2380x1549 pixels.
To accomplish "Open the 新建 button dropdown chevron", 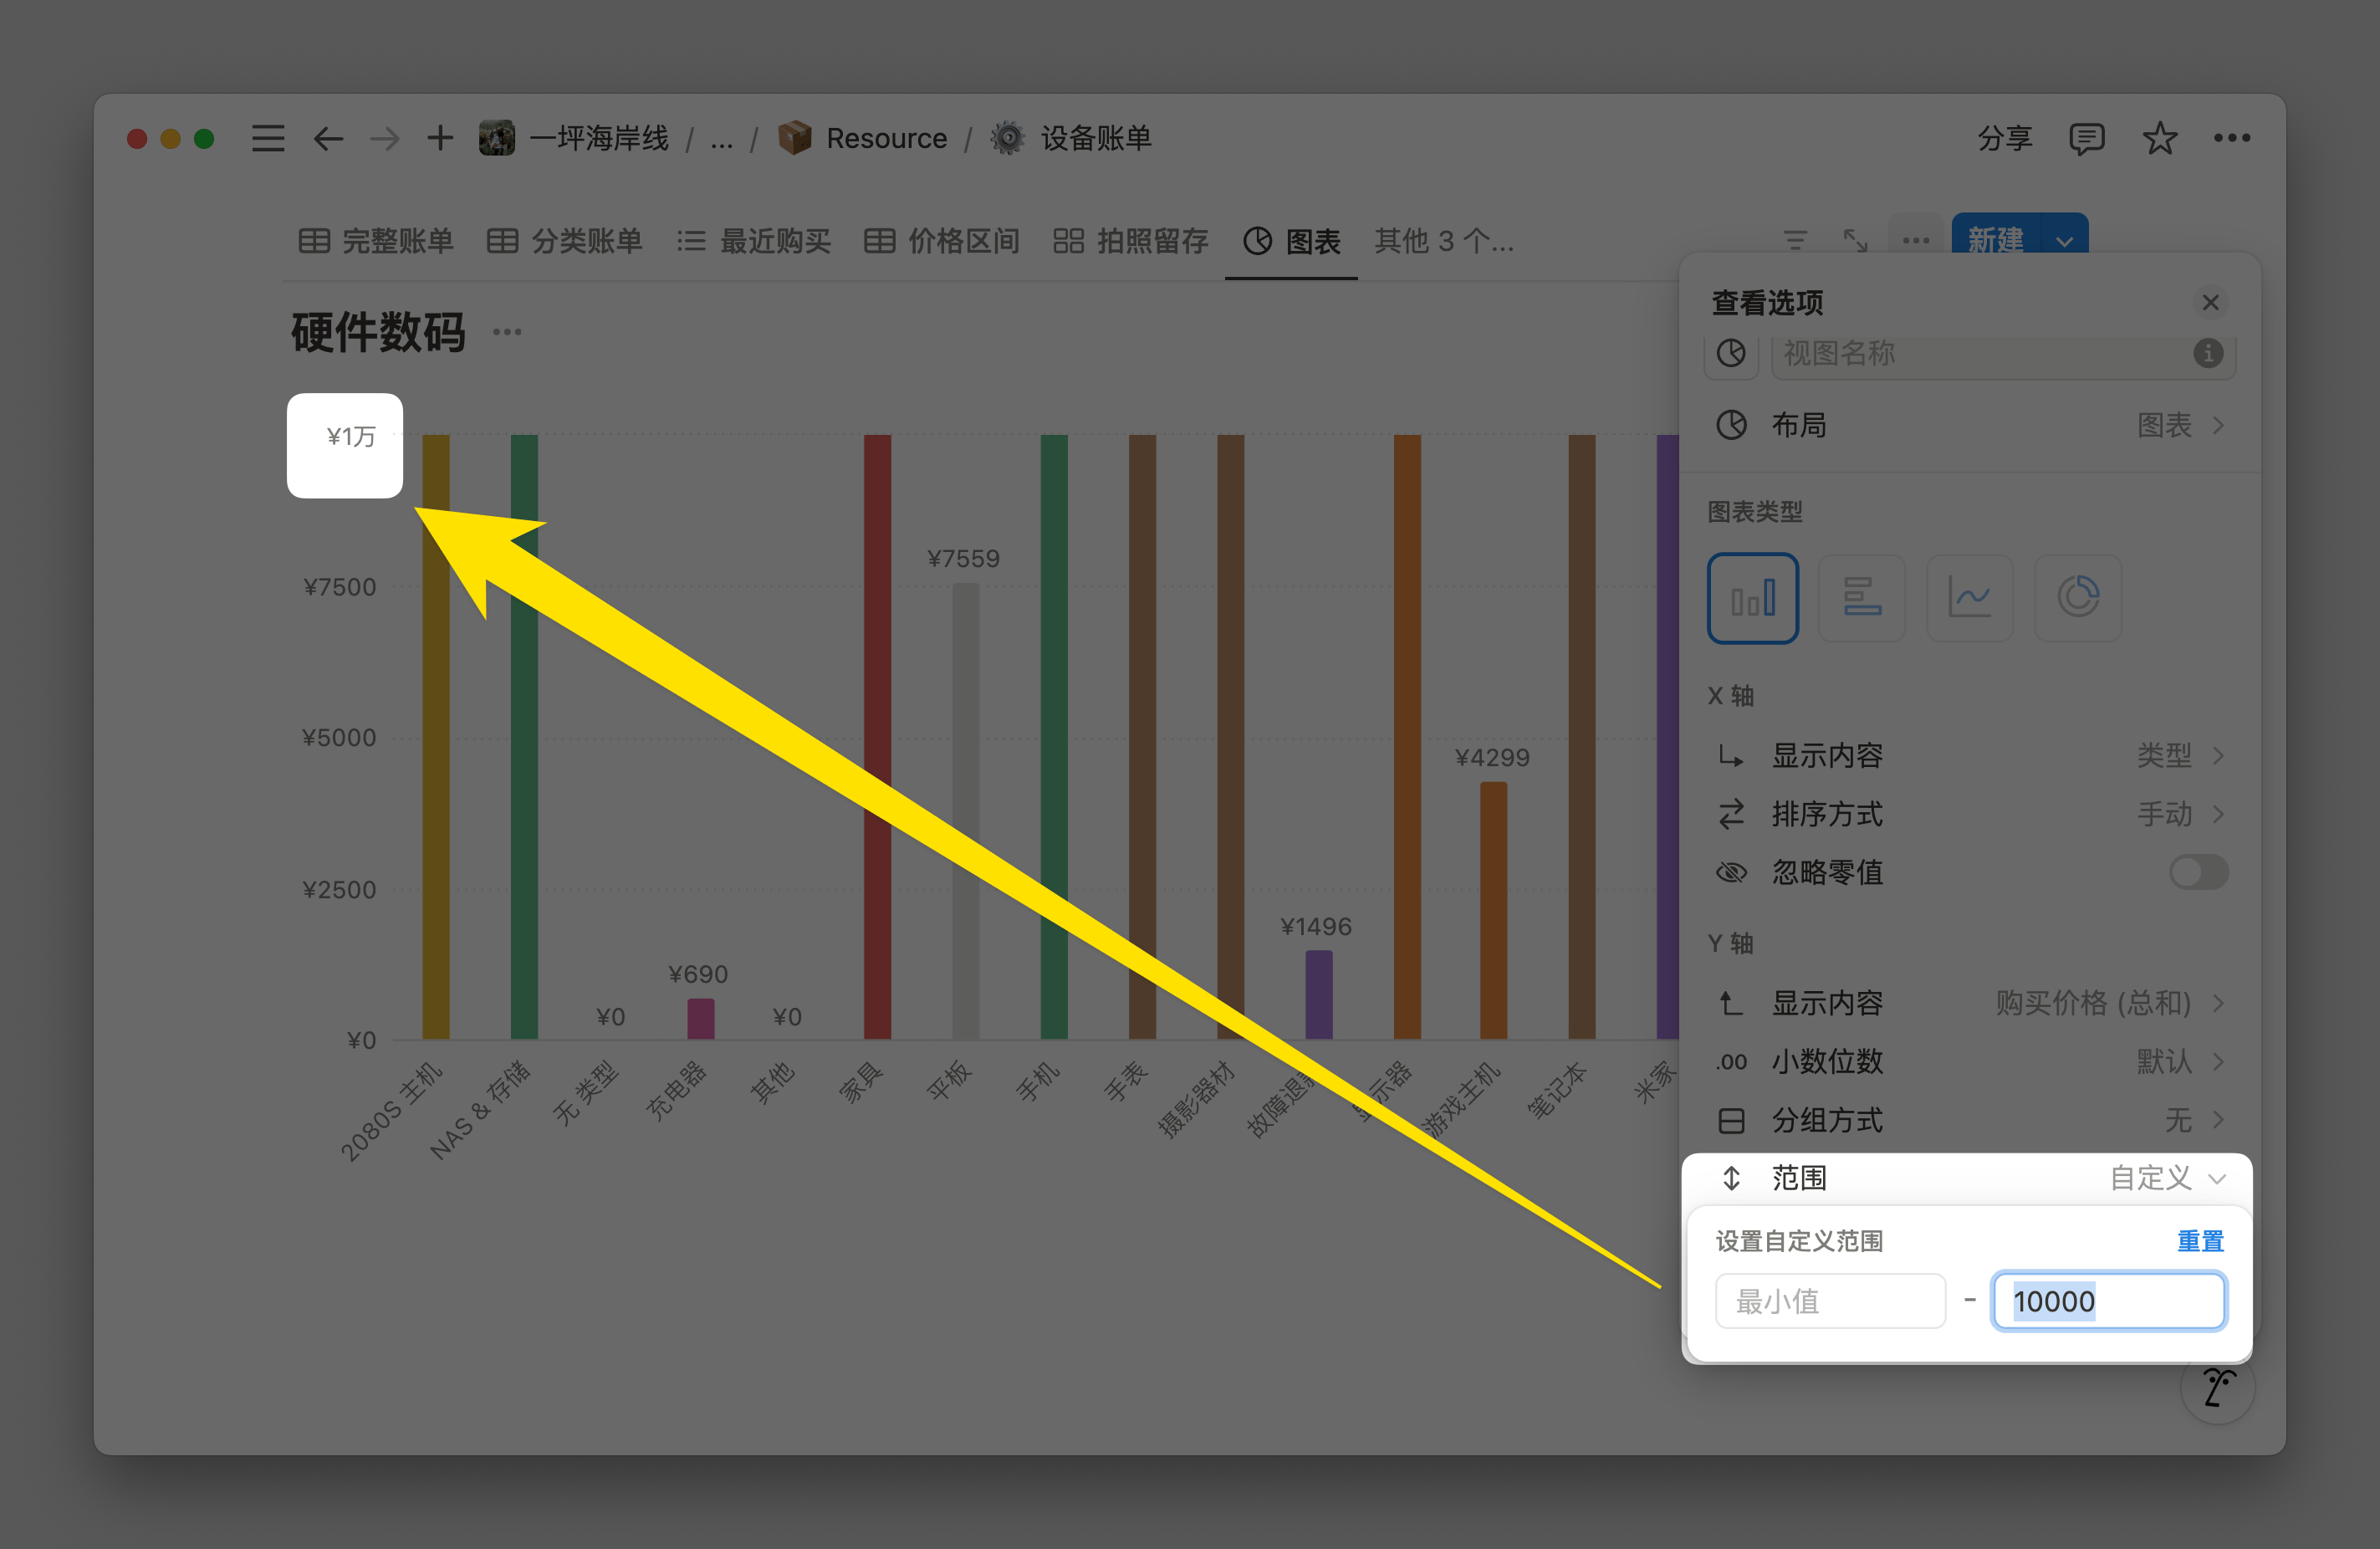I will point(2064,241).
